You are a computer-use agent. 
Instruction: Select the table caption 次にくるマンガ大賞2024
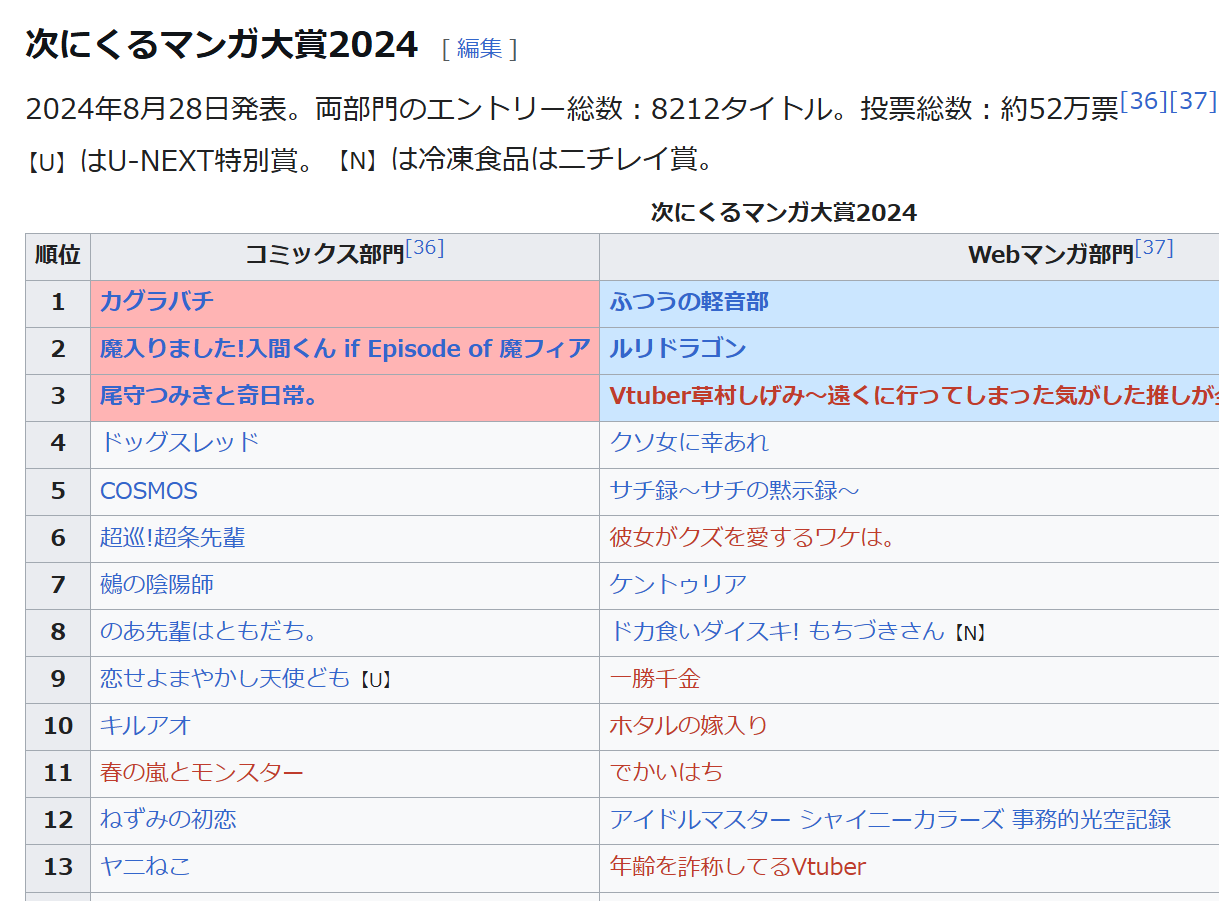coord(784,212)
